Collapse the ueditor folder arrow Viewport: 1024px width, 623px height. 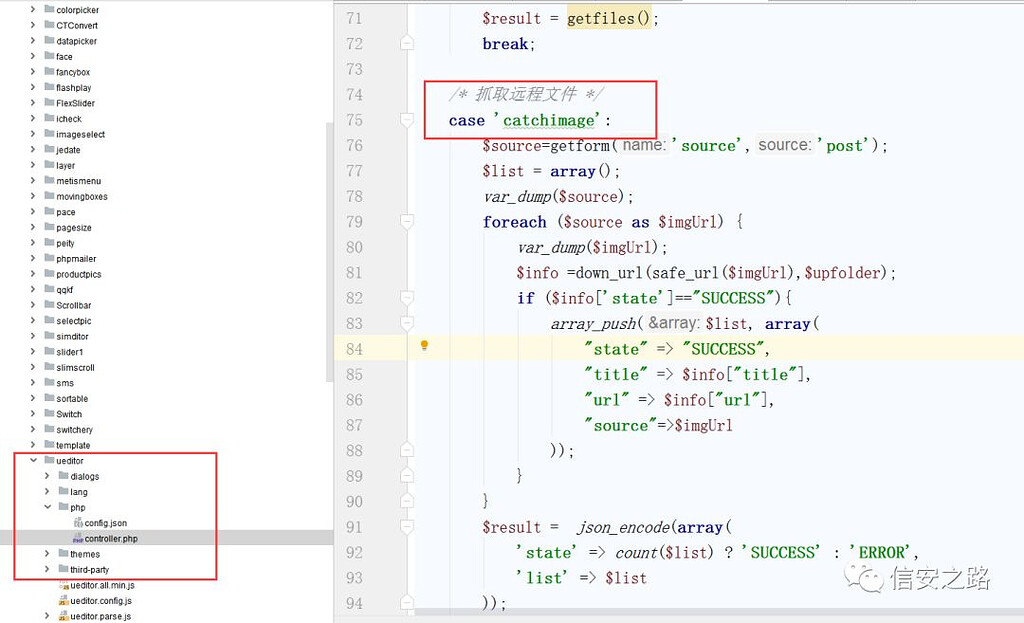[33, 460]
